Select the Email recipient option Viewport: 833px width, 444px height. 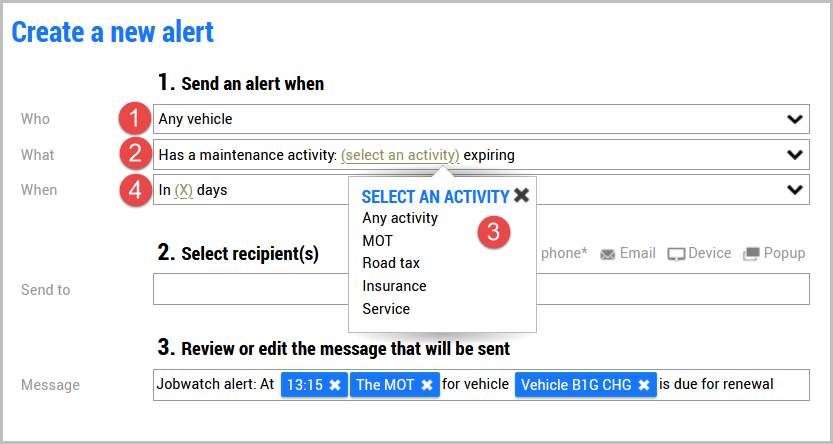pos(628,253)
